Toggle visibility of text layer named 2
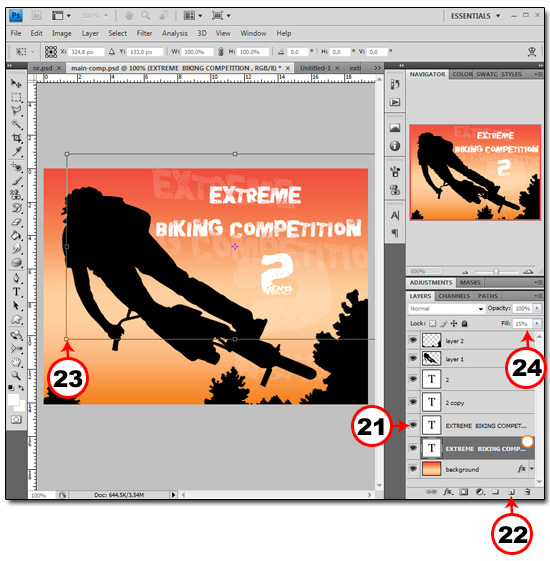Image resolution: width=550 pixels, height=561 pixels. point(413,379)
